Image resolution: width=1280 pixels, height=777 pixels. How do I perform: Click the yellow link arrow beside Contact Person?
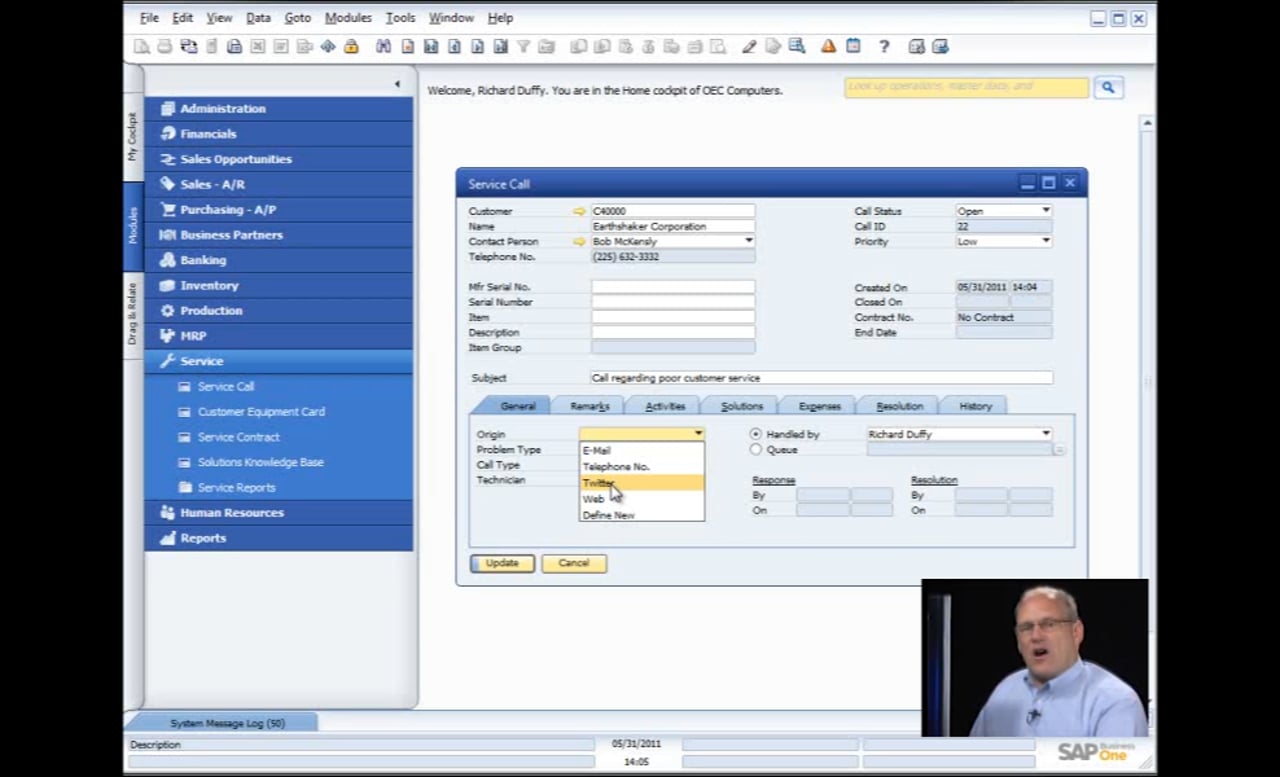pos(579,242)
